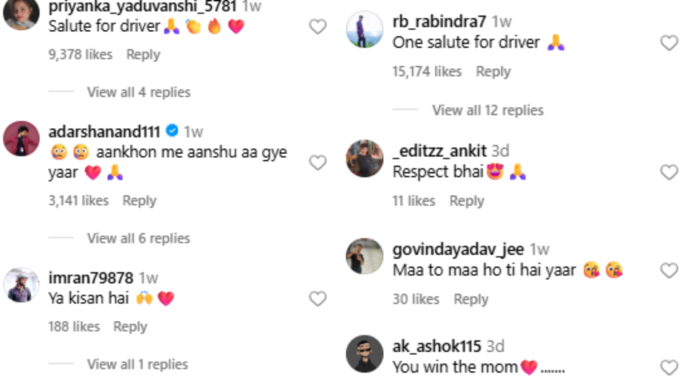Screen dimensions: 680x383
Task: Expand View all 4 replies
Action: pos(139,92)
